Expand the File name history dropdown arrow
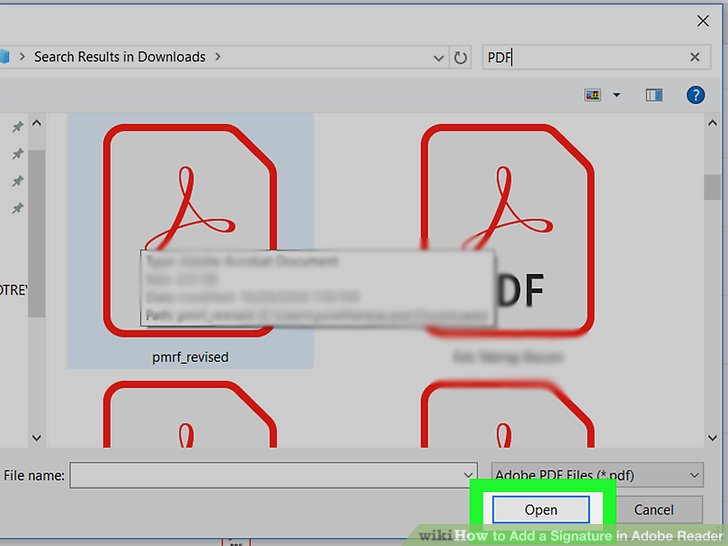The height and width of the screenshot is (546, 728). pos(468,475)
